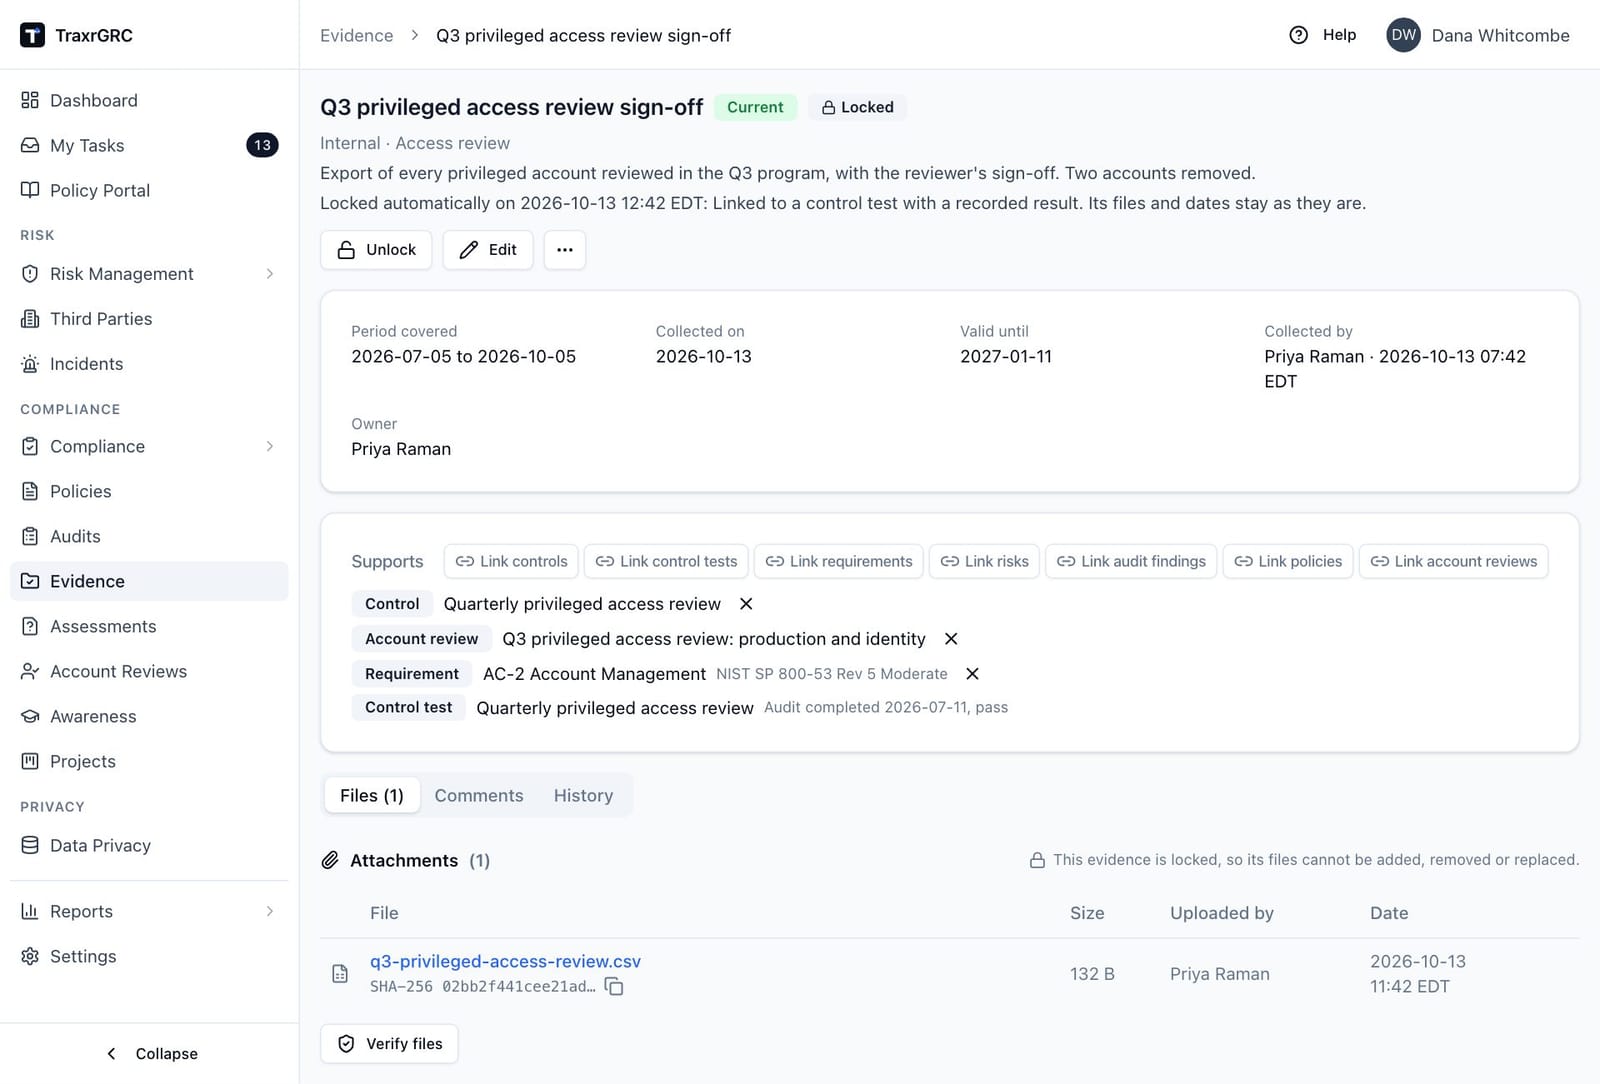The width and height of the screenshot is (1600, 1084).
Task: Click the Verify files button
Action: (x=389, y=1043)
